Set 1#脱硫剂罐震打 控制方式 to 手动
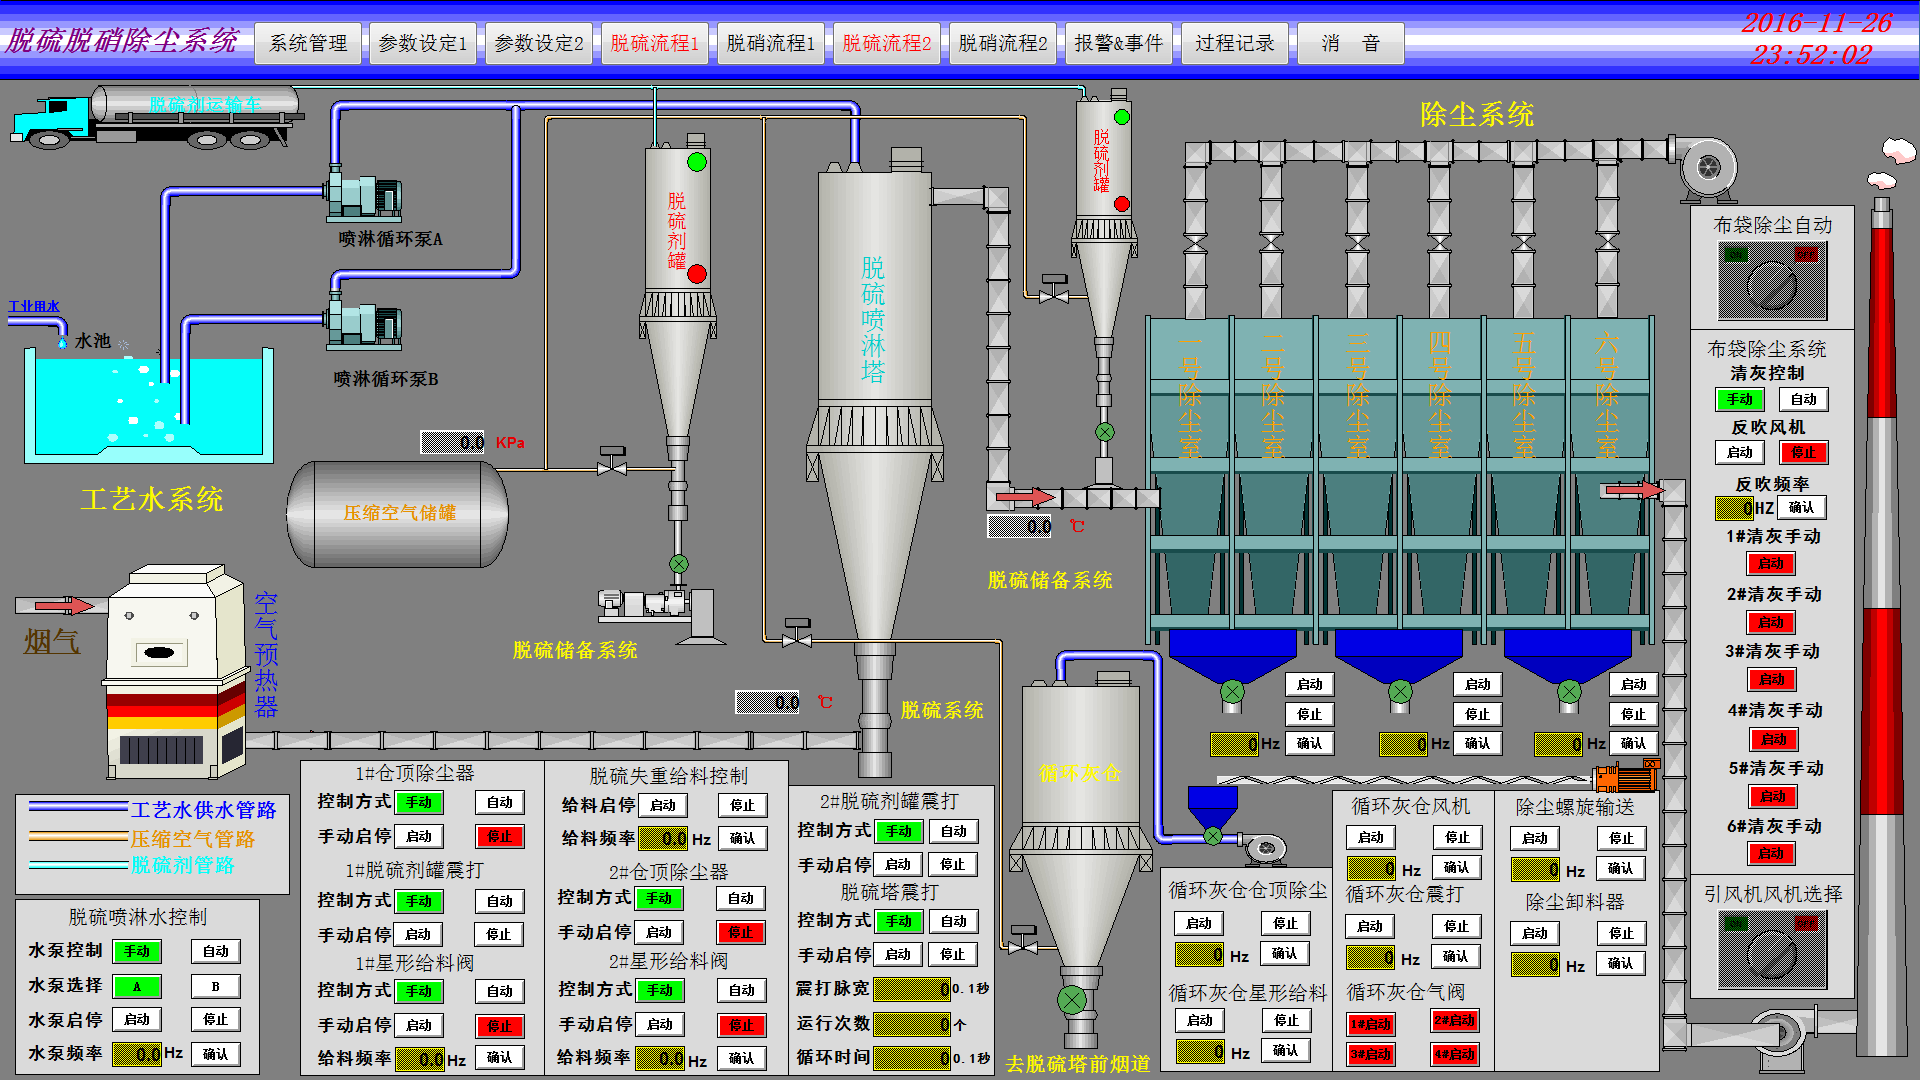This screenshot has height=1080, width=1920. pyautogui.click(x=419, y=901)
